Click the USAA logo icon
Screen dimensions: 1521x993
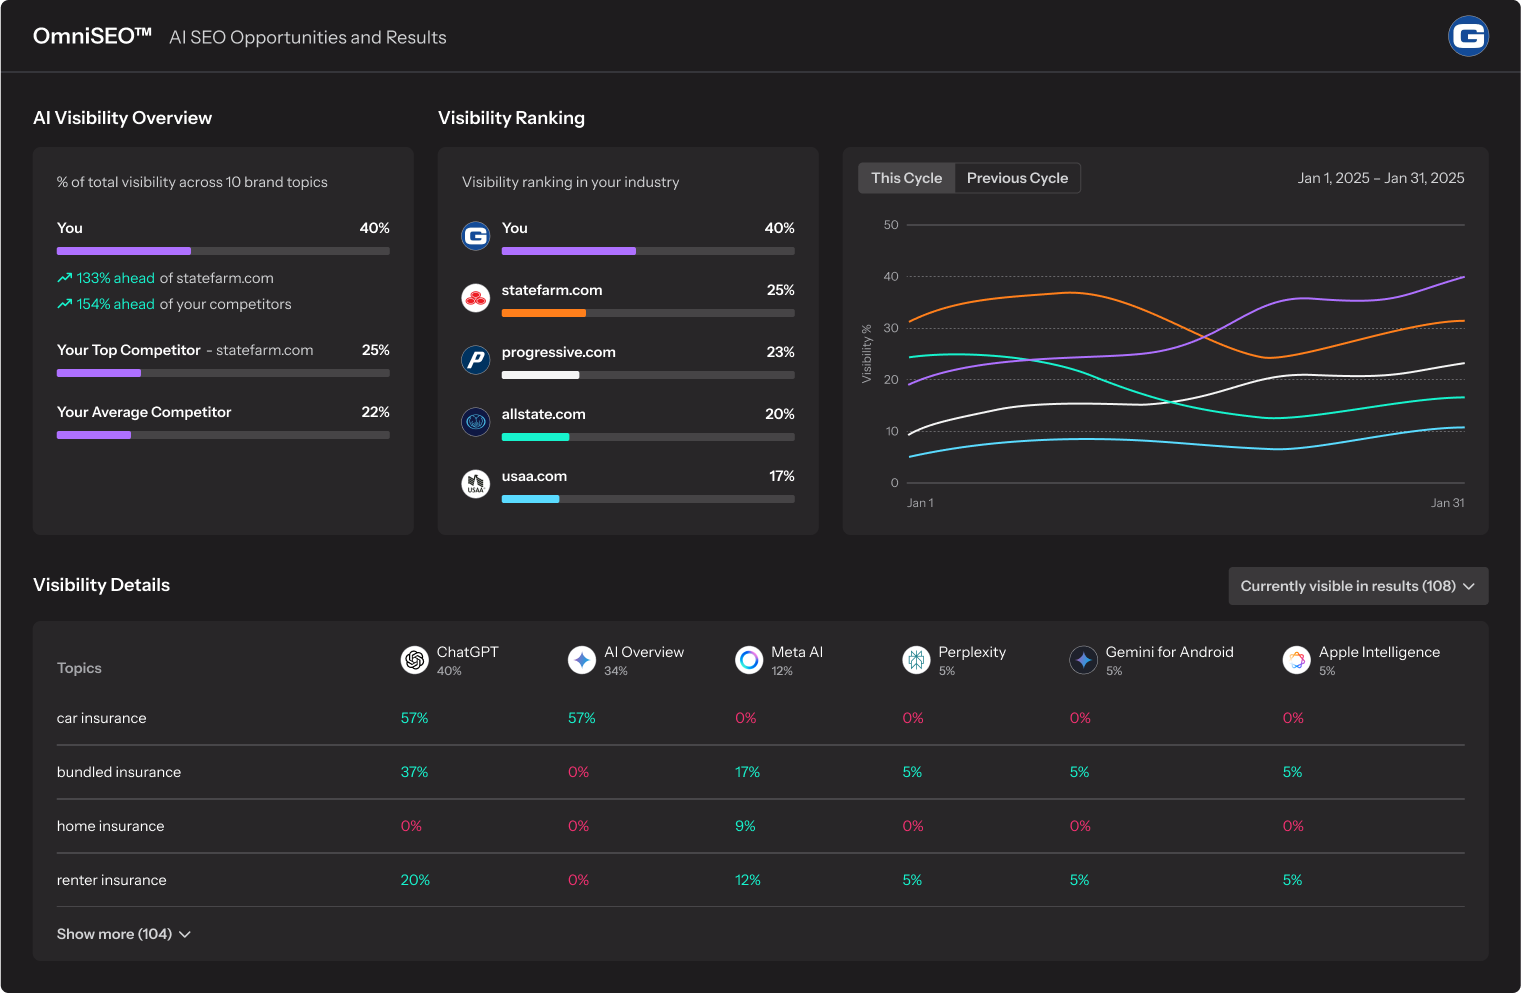[x=476, y=484]
